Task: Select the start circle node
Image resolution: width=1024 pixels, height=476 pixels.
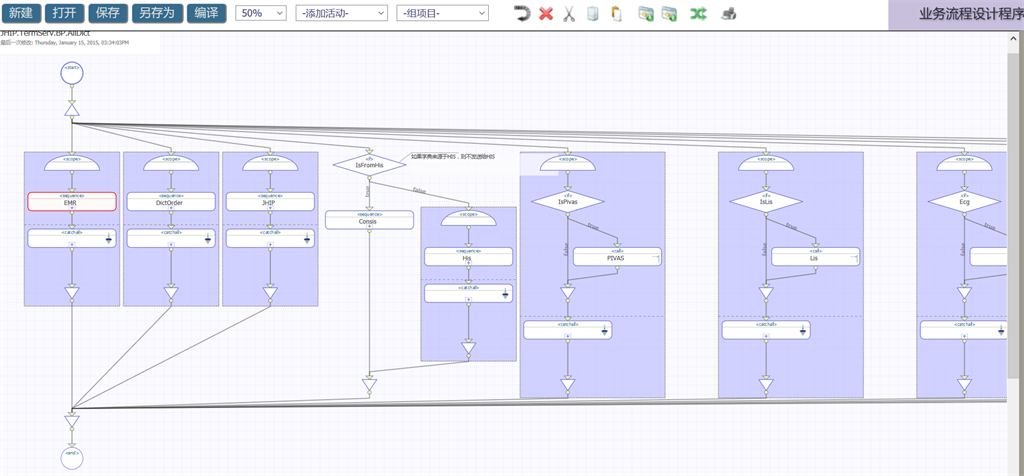Action: click(71, 74)
